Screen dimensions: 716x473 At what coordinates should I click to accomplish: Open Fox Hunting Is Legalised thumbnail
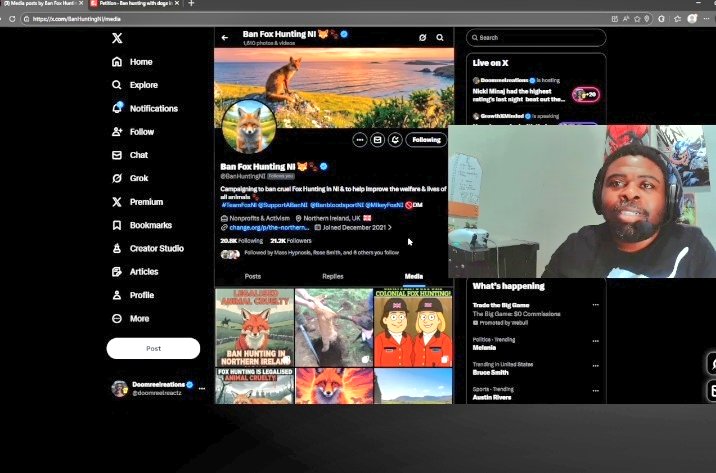click(254, 386)
